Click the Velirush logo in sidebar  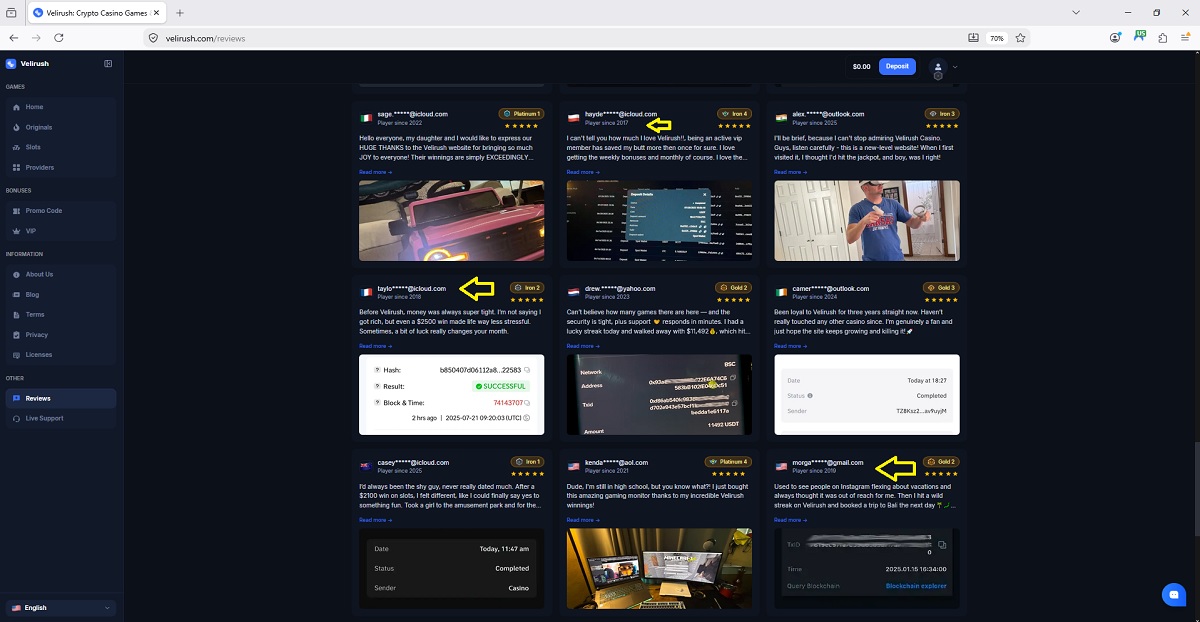click(x=11, y=64)
